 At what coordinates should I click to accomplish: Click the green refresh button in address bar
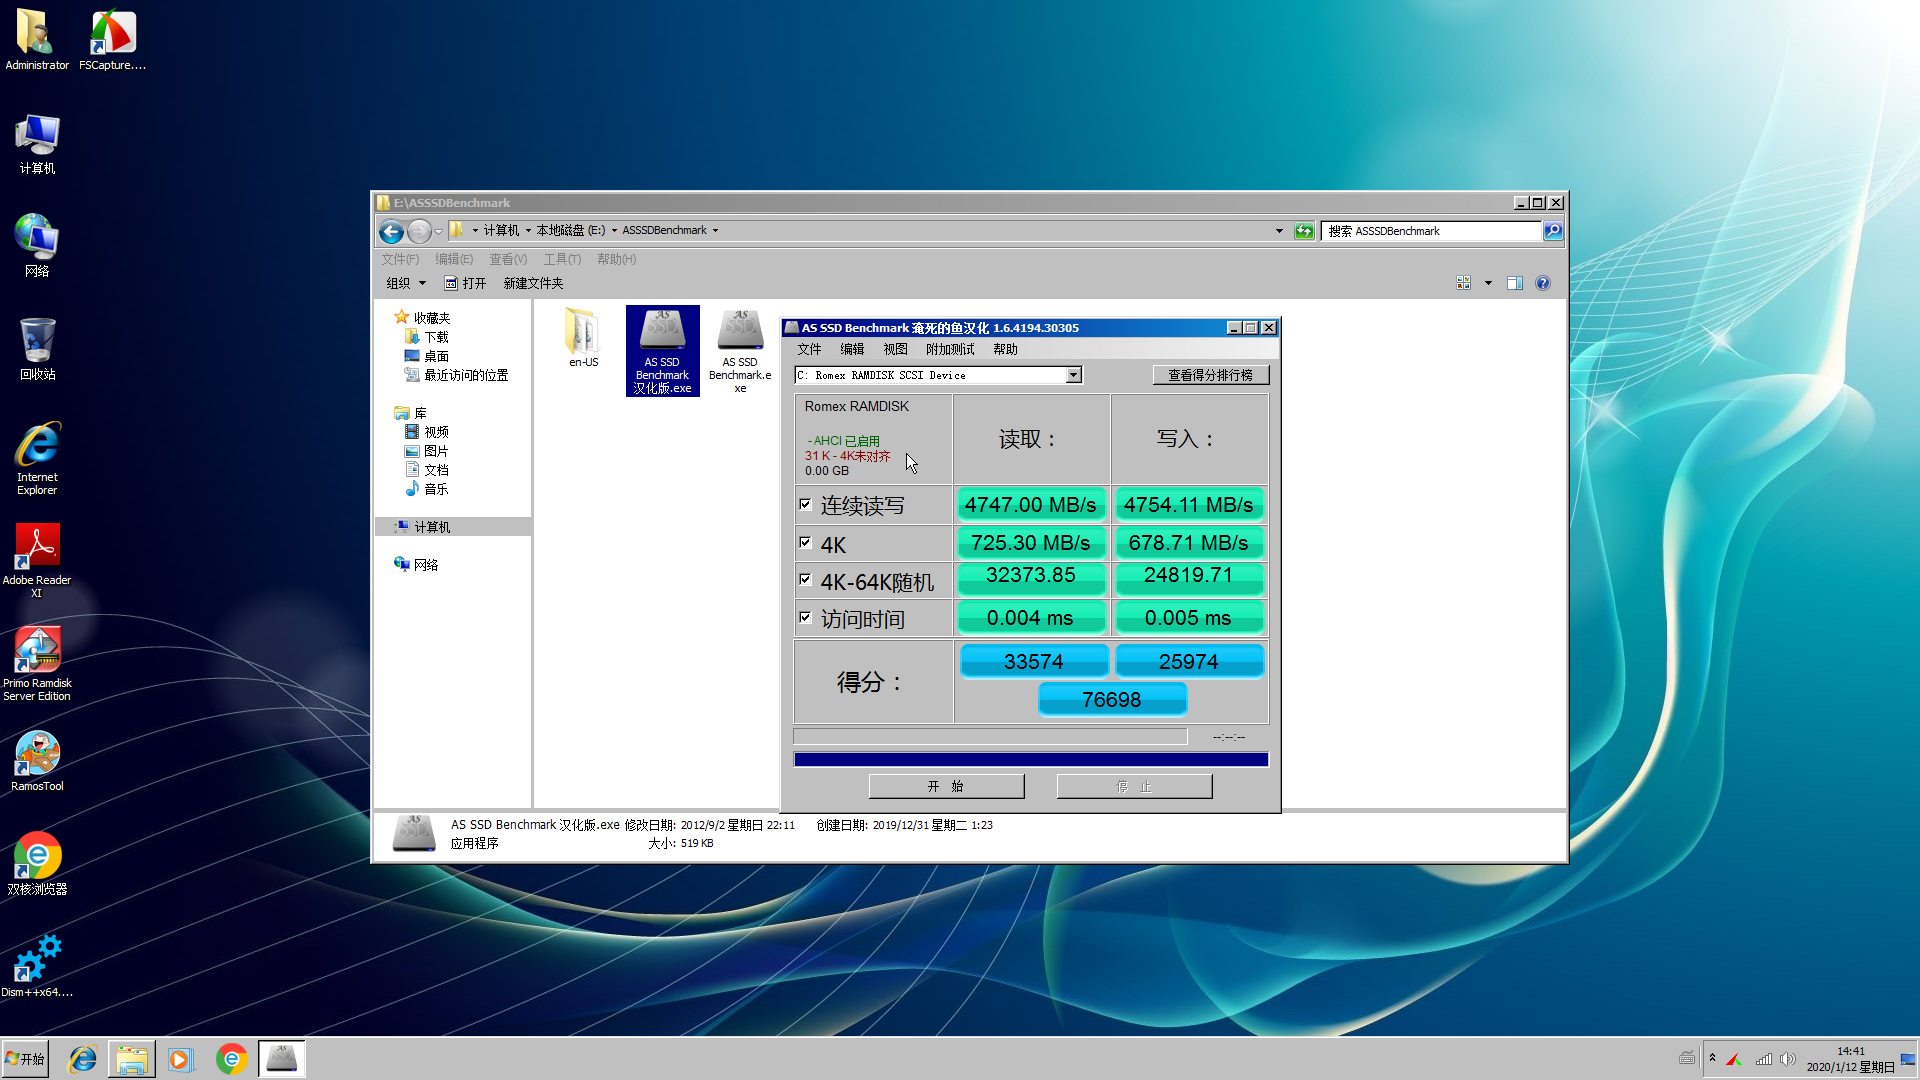click(1304, 231)
